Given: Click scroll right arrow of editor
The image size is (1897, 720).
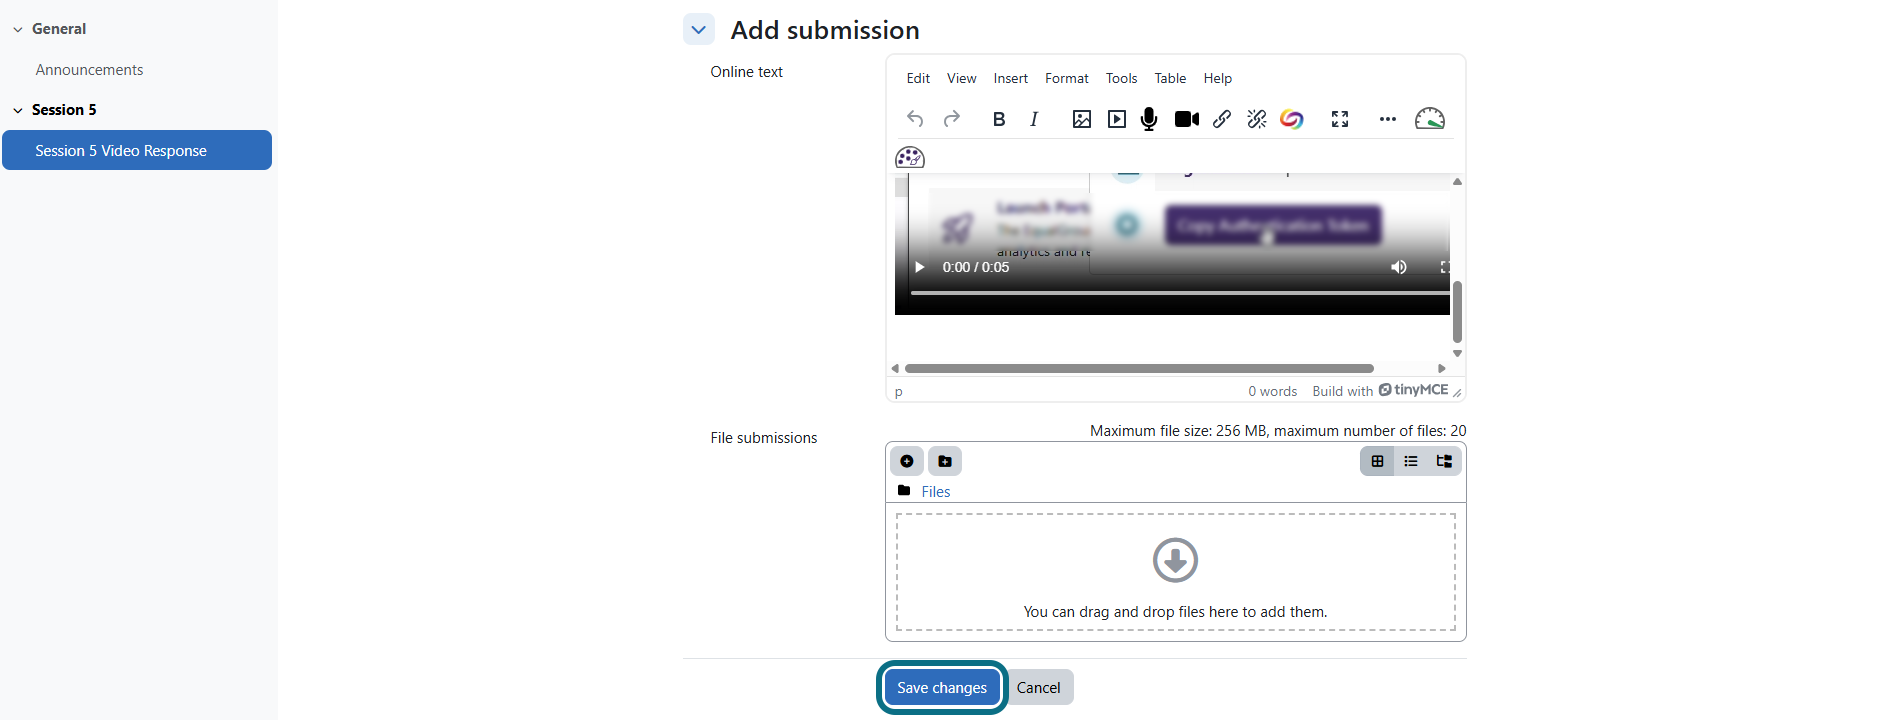Looking at the screenshot, I should tap(1441, 368).
